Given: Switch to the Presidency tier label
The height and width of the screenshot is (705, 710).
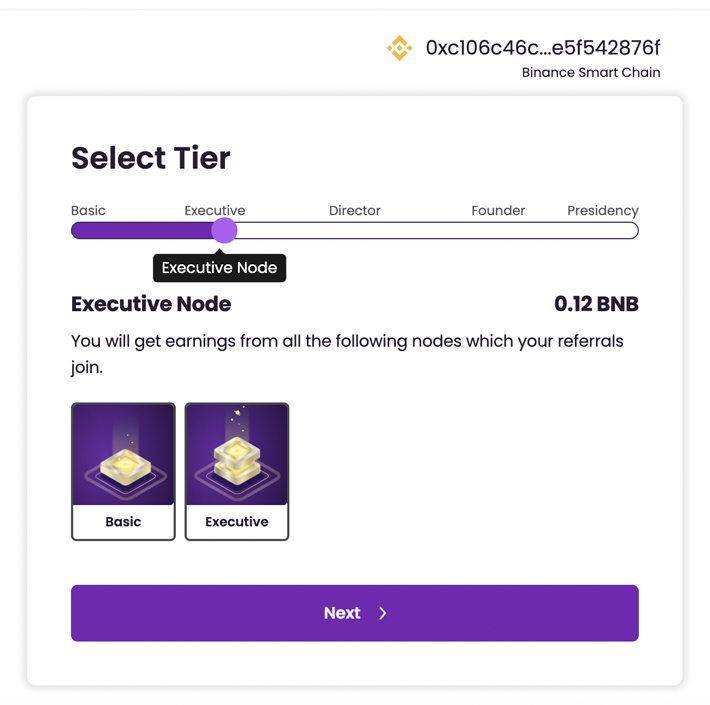Looking at the screenshot, I should 602,211.
